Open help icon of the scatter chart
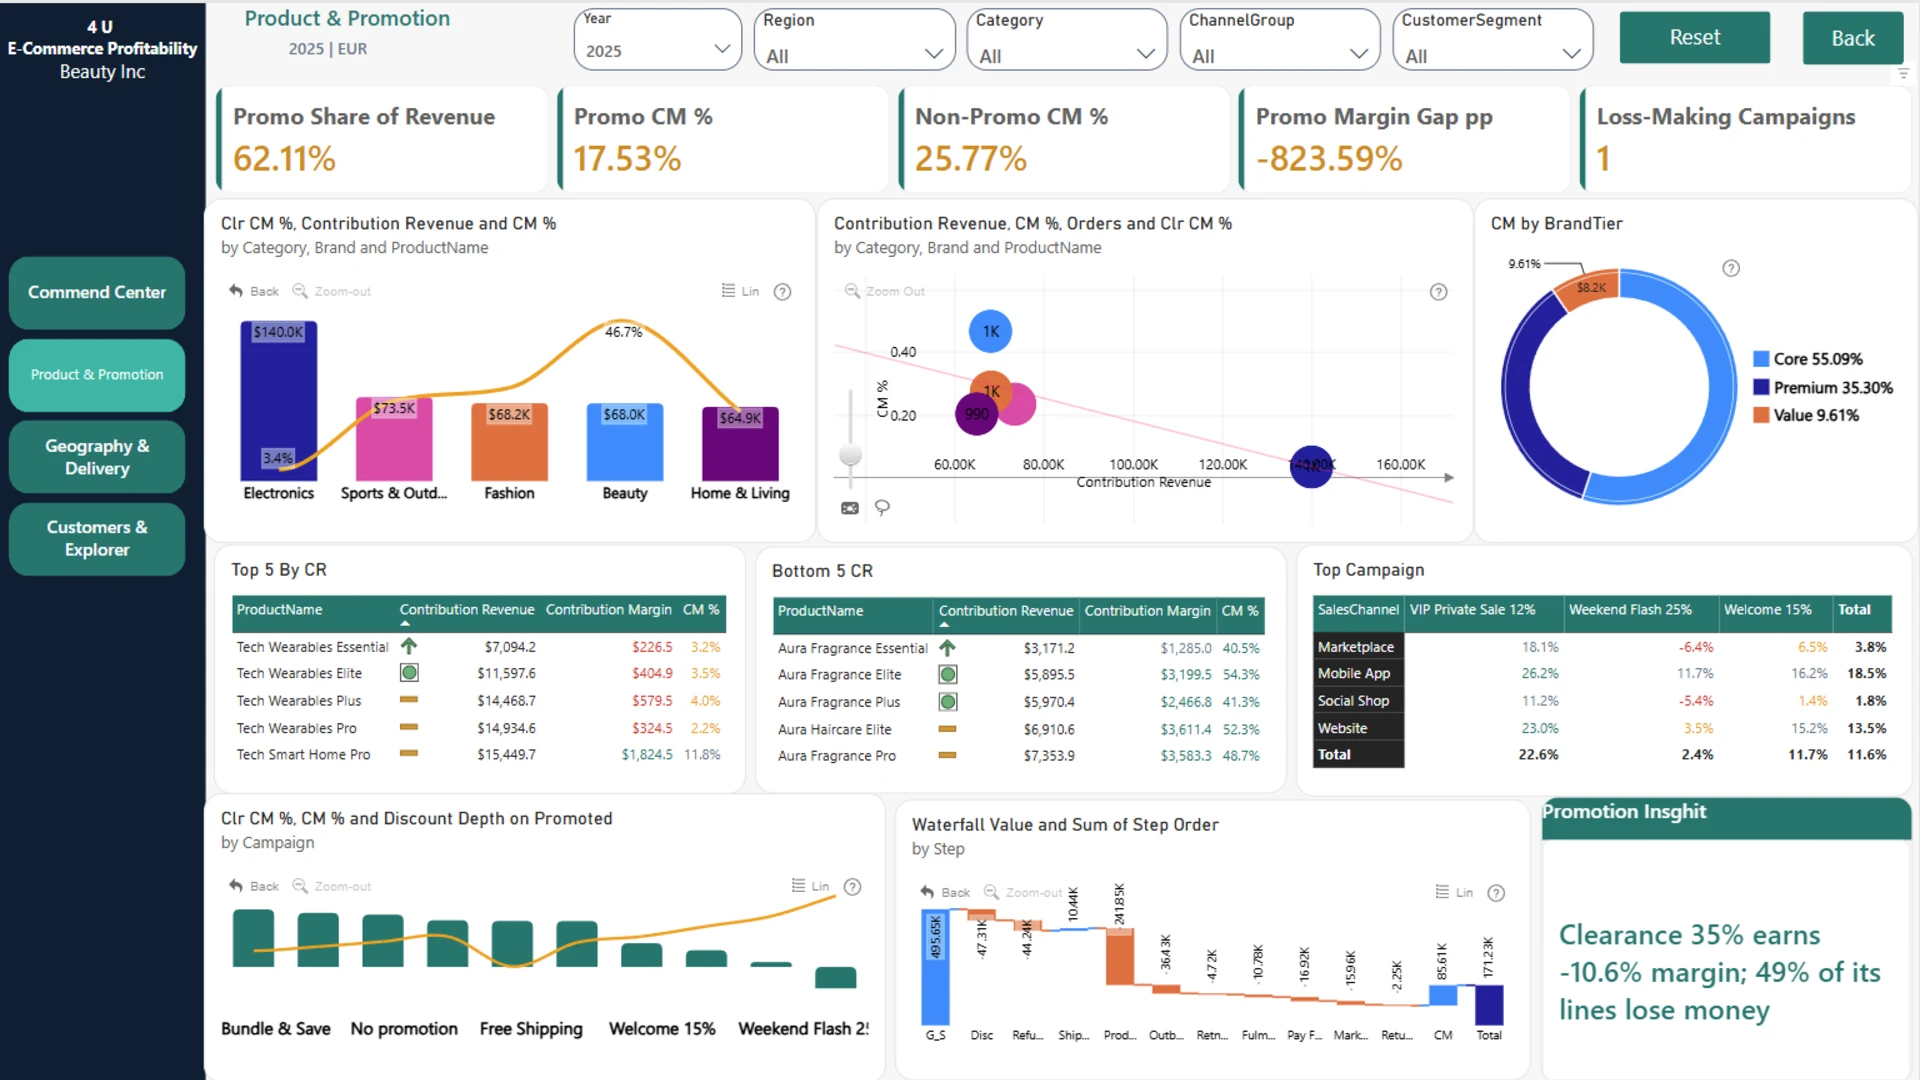This screenshot has width=1920, height=1080. click(x=1438, y=292)
